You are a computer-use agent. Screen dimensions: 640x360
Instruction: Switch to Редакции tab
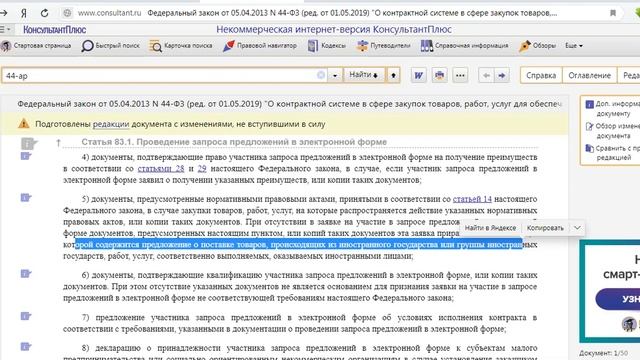[x=629, y=76]
